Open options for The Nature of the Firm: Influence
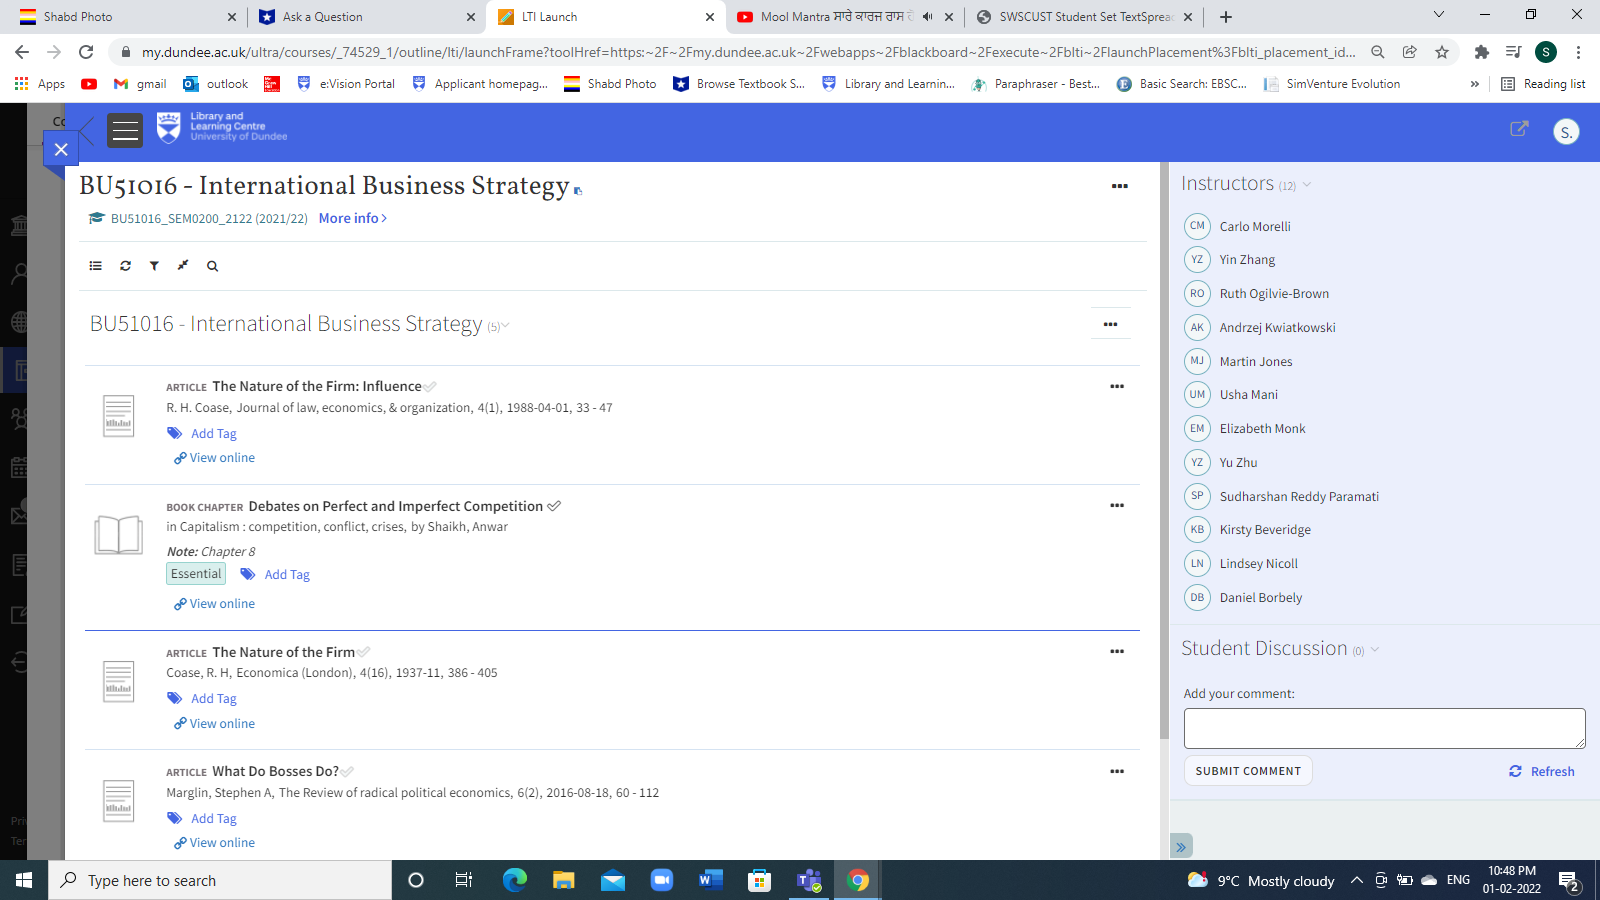 pos(1117,386)
